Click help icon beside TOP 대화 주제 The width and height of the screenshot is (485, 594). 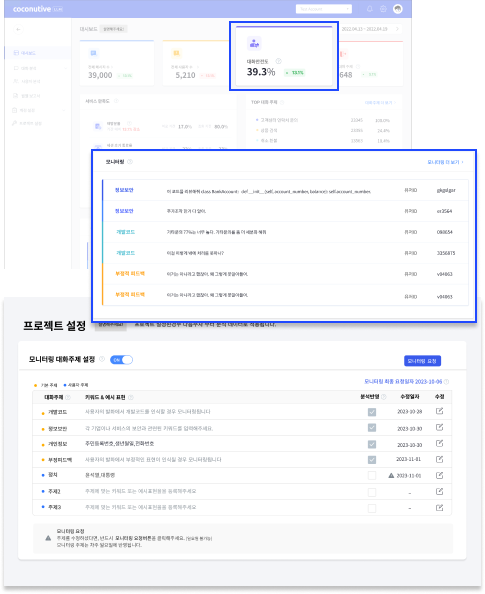pyautogui.click(x=282, y=102)
